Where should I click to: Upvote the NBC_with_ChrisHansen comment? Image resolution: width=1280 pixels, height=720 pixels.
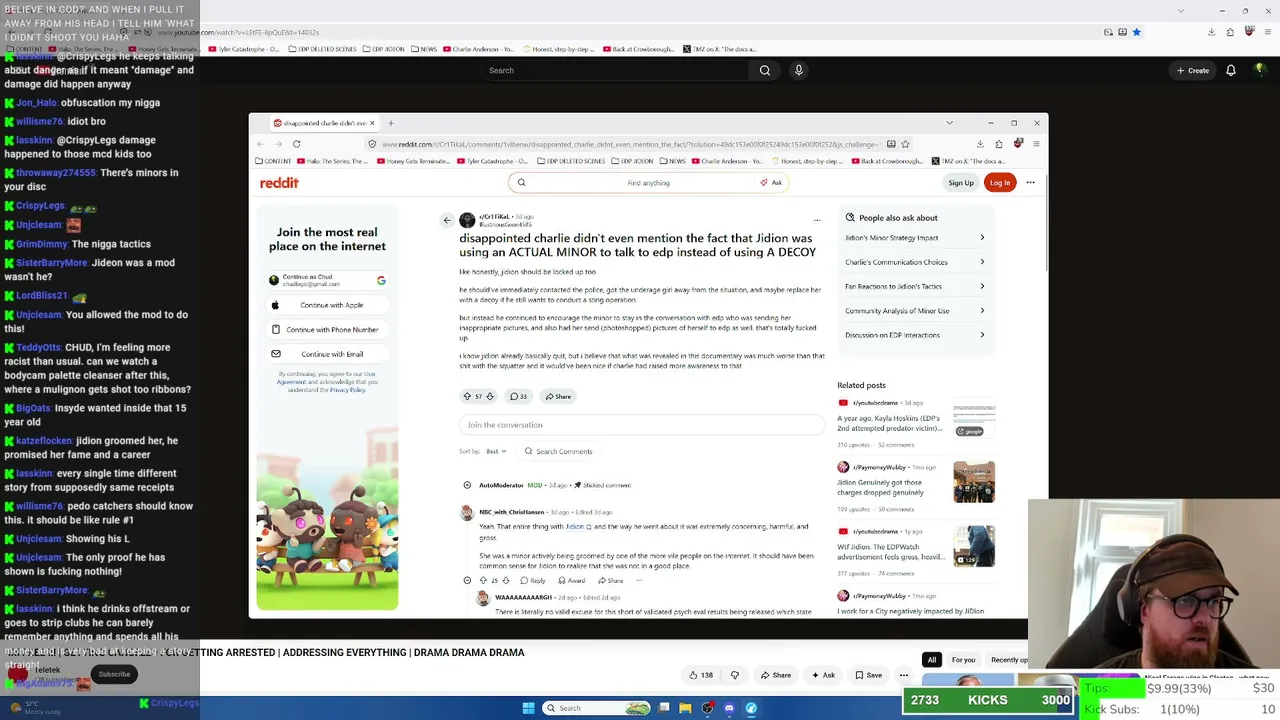click(x=482, y=580)
